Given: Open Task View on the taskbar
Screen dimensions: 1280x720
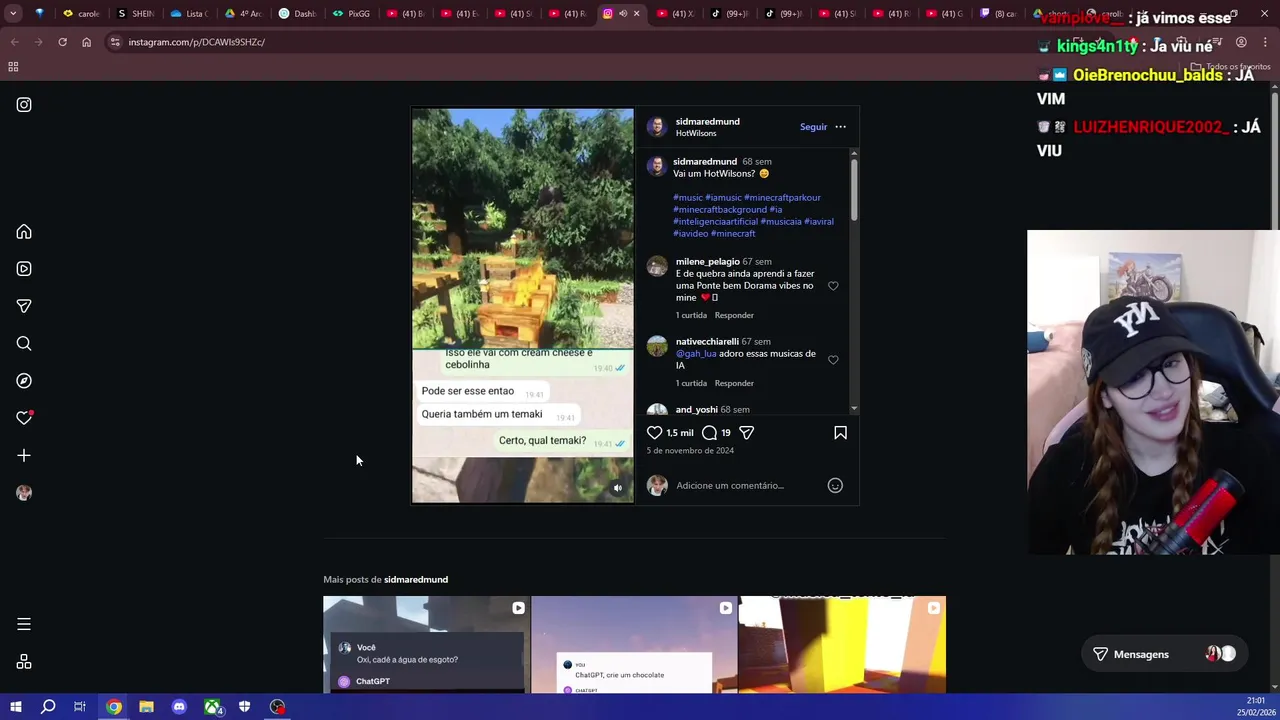Looking at the screenshot, I should click(x=80, y=707).
